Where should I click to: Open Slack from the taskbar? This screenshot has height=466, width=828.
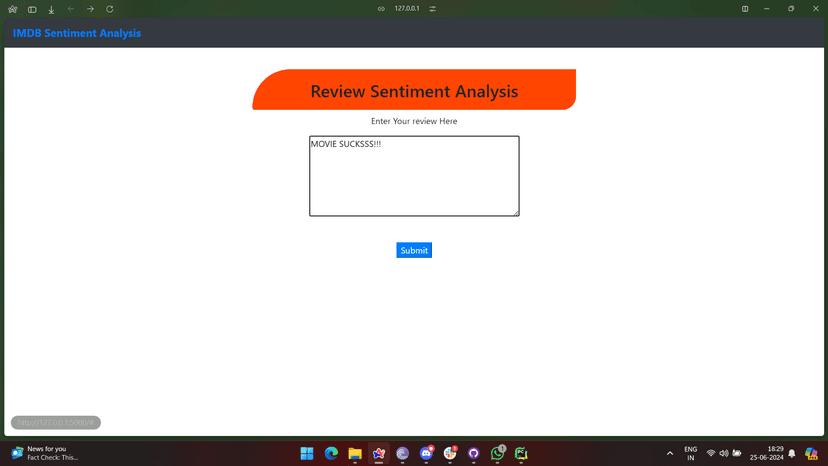450,453
